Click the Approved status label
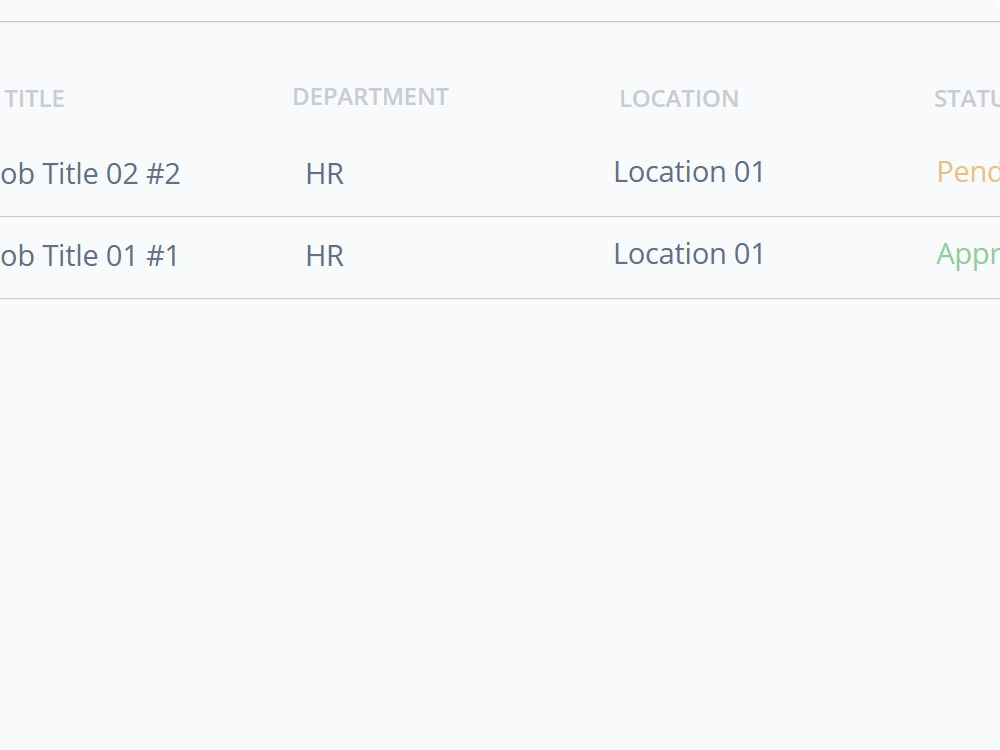The image size is (1000, 750). (966, 255)
